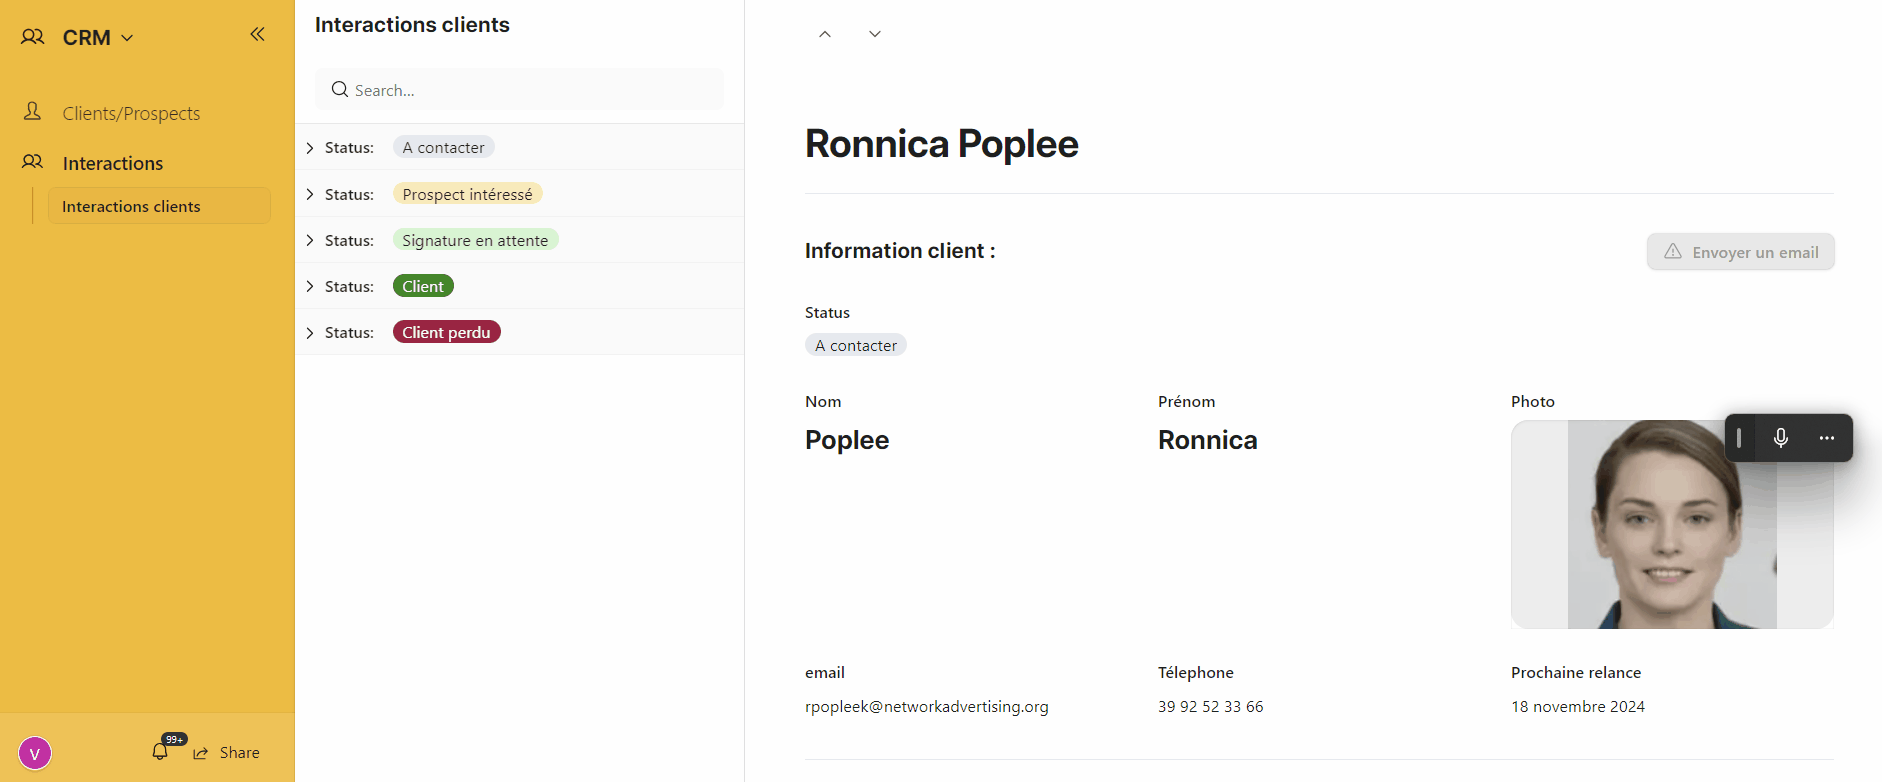1882x782 pixels.
Task: Go to next record with down arrow
Action: (875, 34)
